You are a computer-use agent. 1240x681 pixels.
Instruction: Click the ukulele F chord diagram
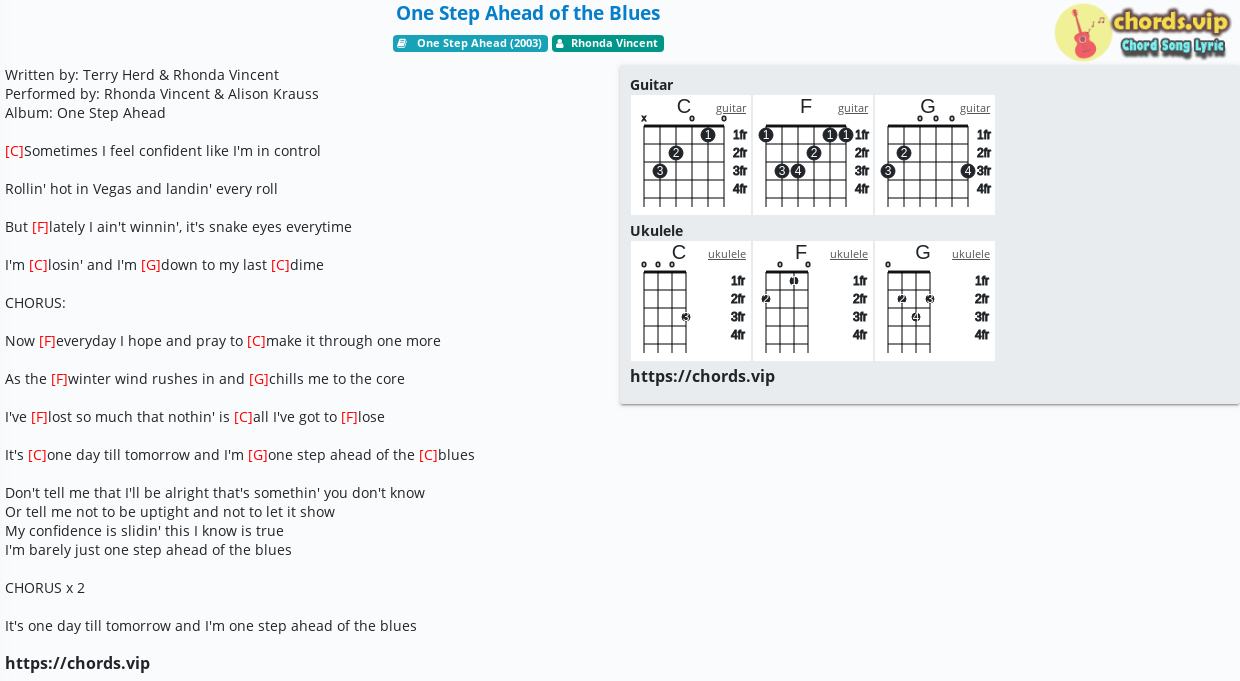coord(813,301)
